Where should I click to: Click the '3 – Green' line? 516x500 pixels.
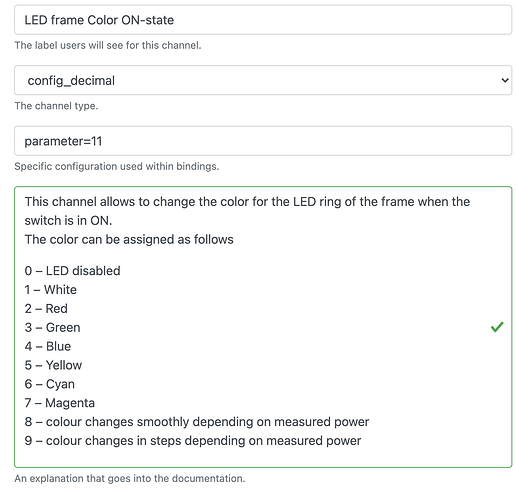(x=52, y=327)
